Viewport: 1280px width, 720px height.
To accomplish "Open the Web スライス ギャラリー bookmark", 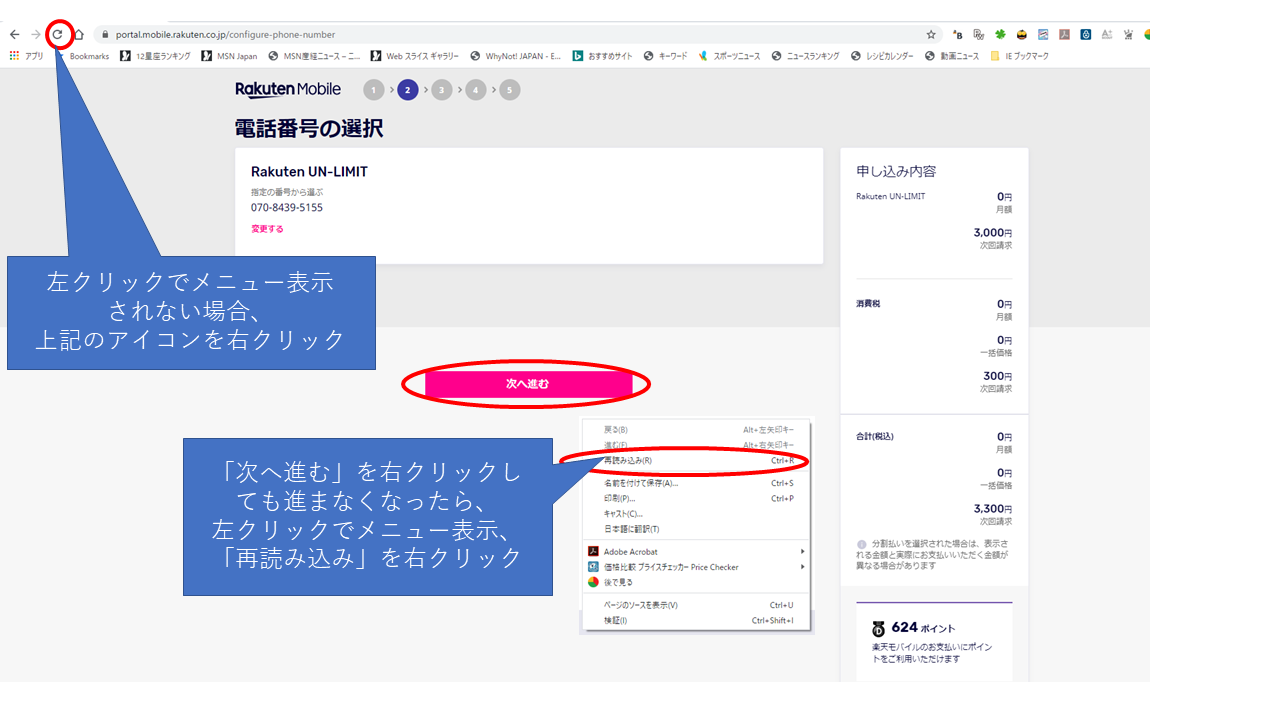I will click(415, 56).
